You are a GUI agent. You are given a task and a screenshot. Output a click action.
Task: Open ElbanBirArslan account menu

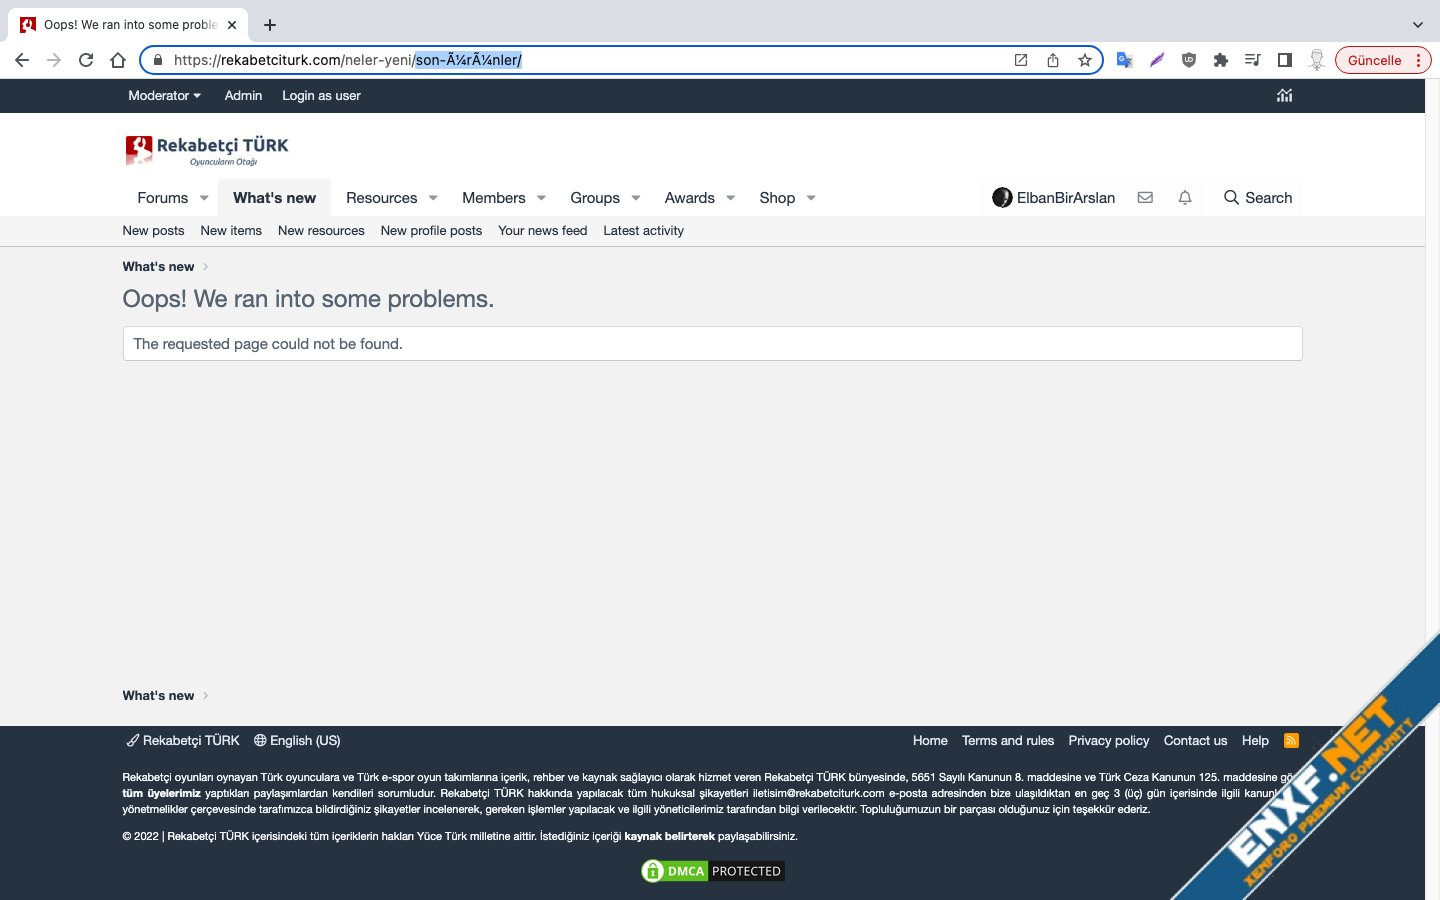[x=1054, y=198]
